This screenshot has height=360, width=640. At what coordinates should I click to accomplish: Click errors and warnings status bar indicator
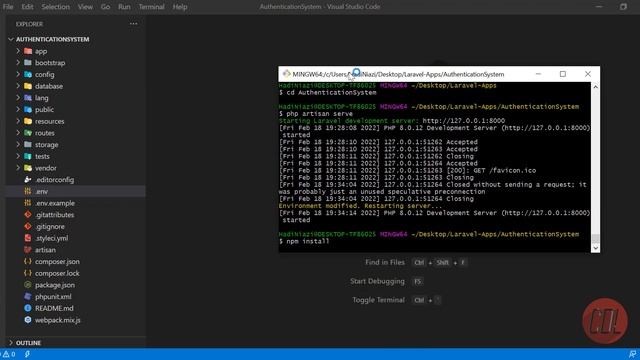(x=8, y=354)
